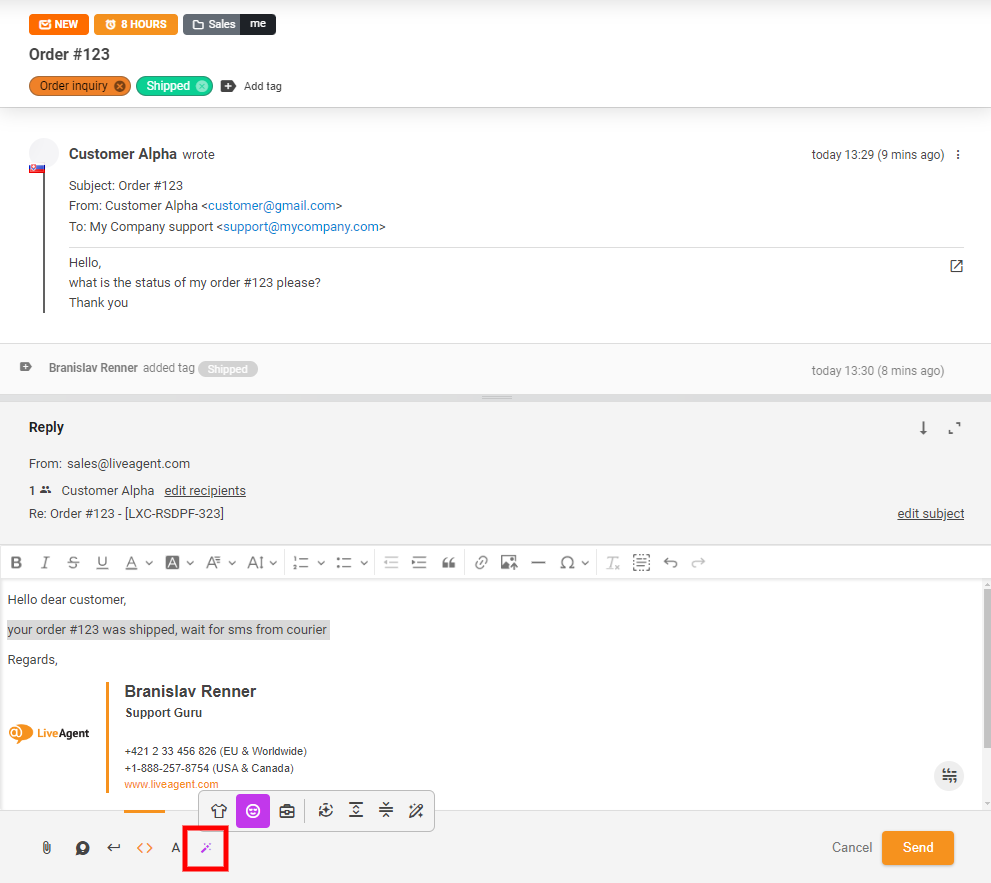Screen dimensions: 991x883
Task: Click Add tag on the ticket
Action: (x=252, y=86)
